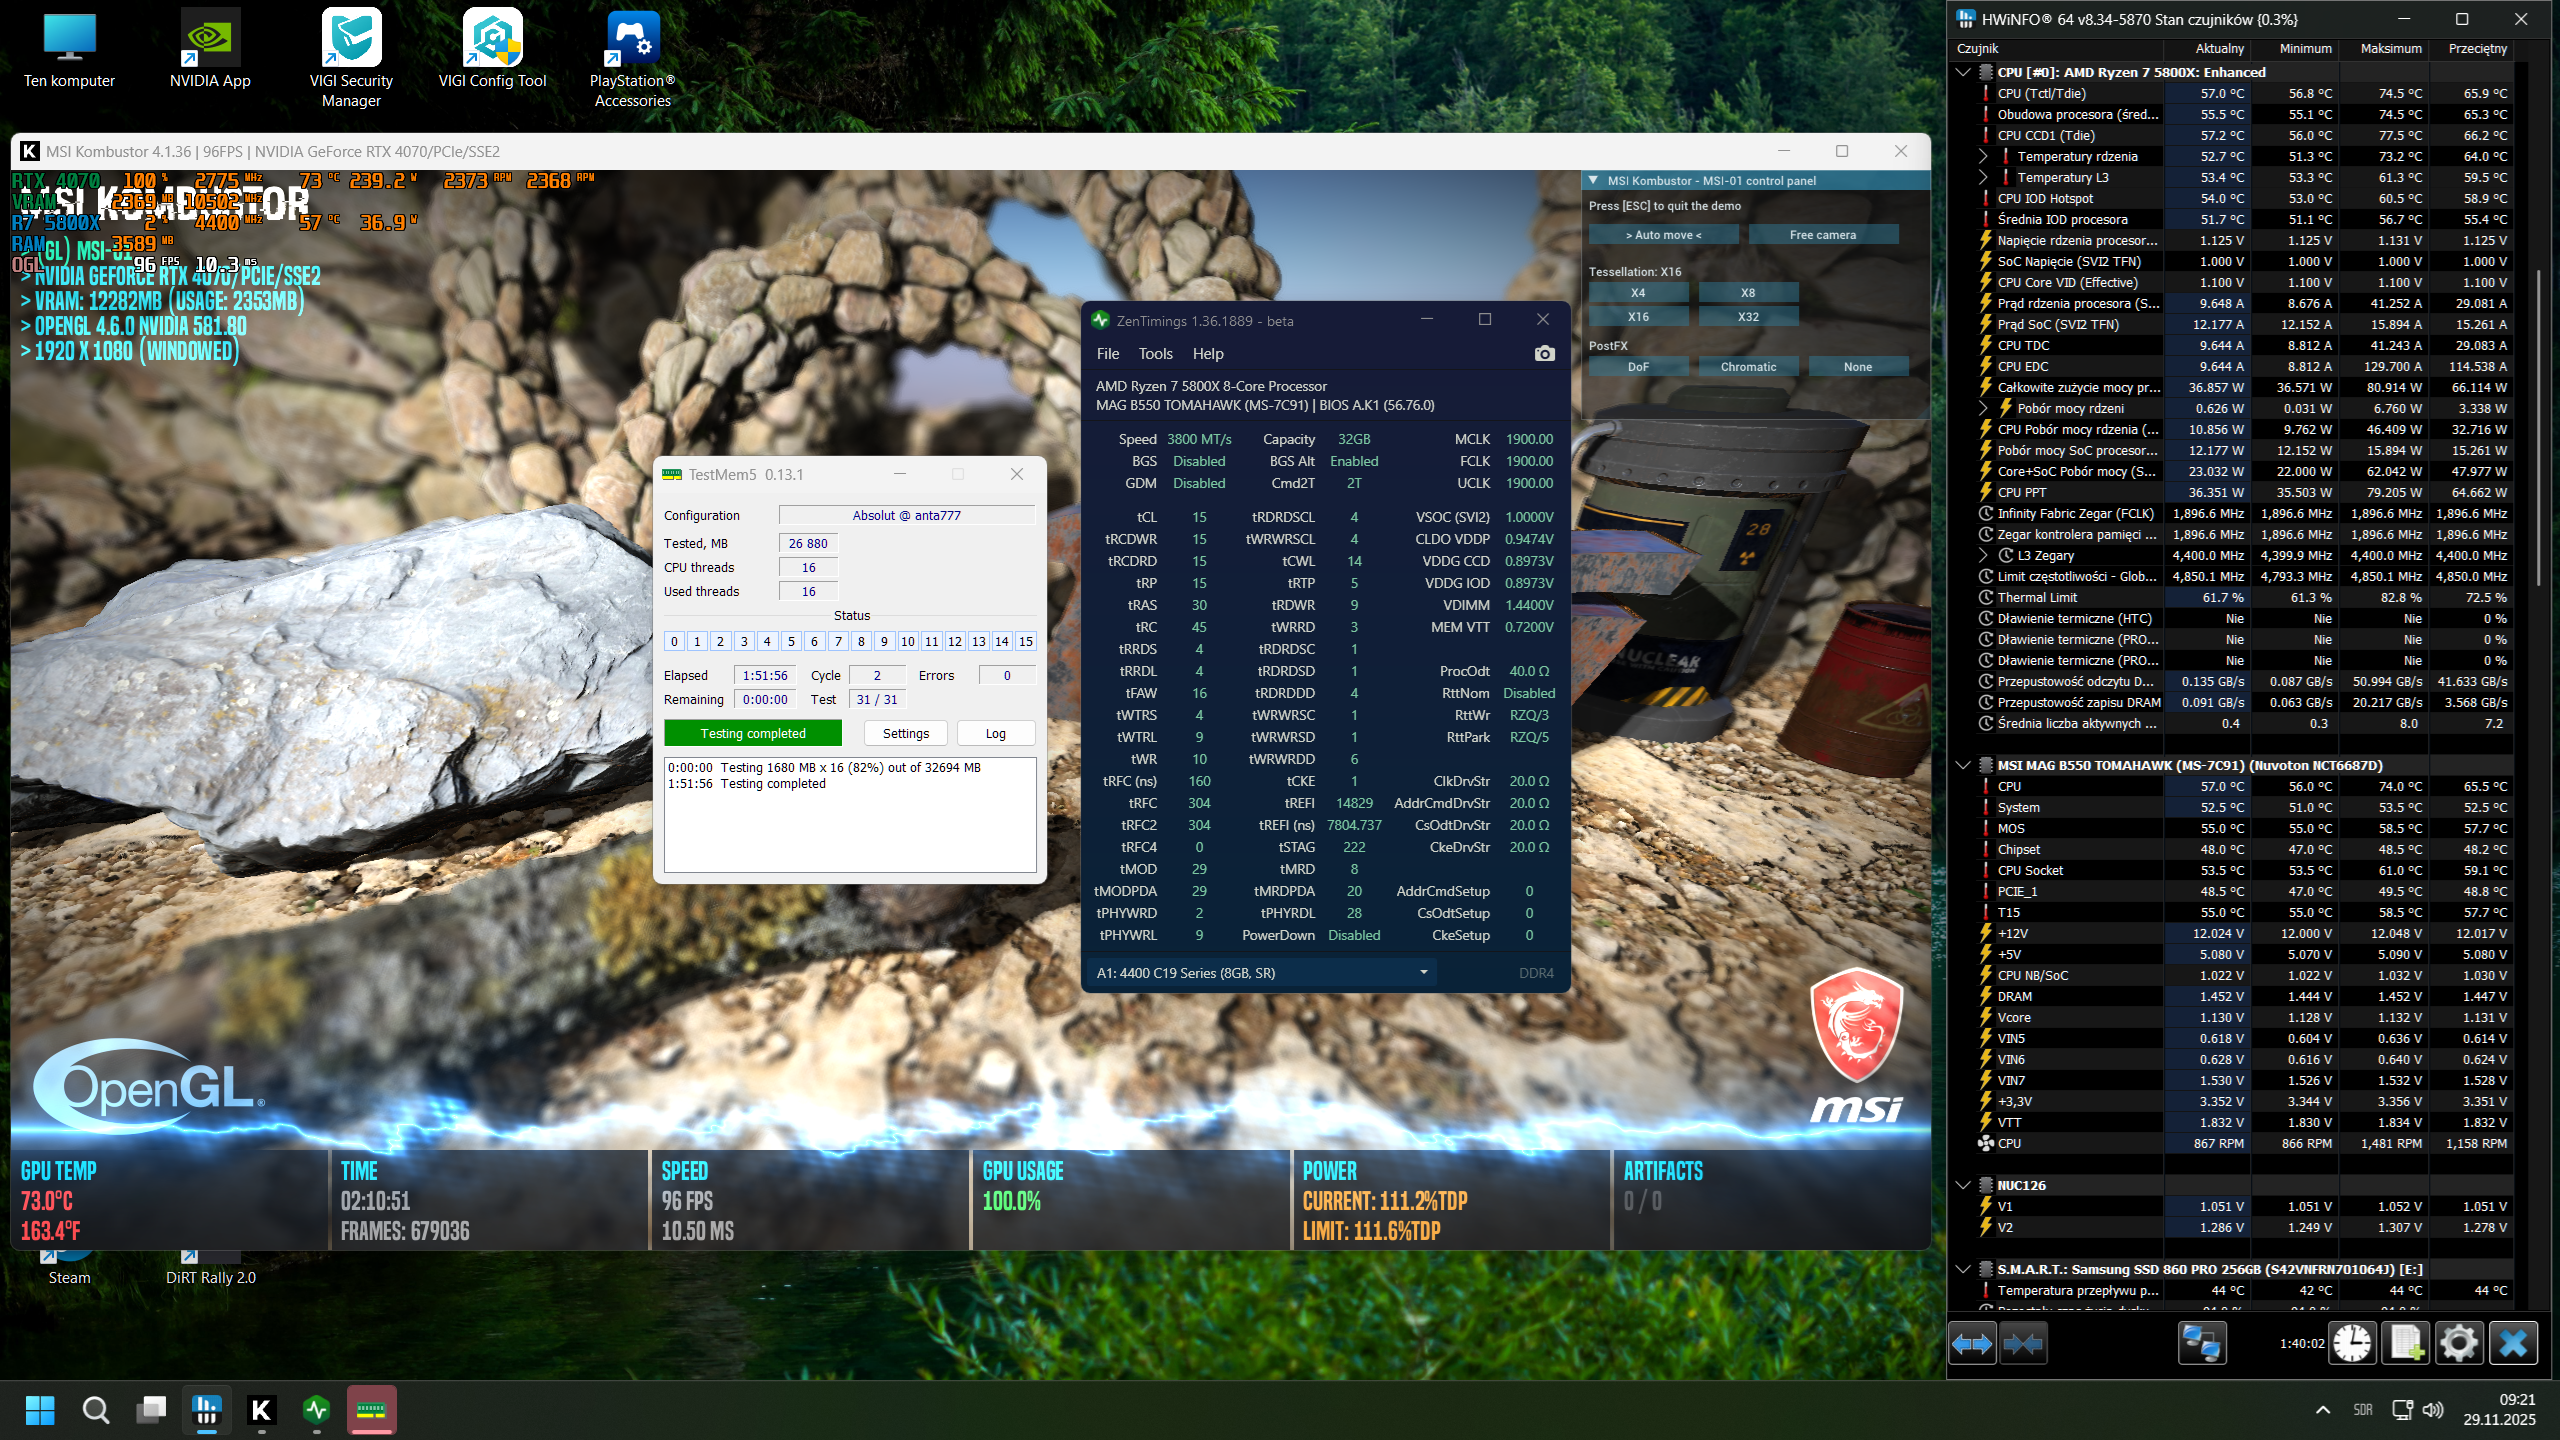Start logging with the sheet-plus icon
The height and width of the screenshot is (1440, 2560).
tap(2405, 1343)
